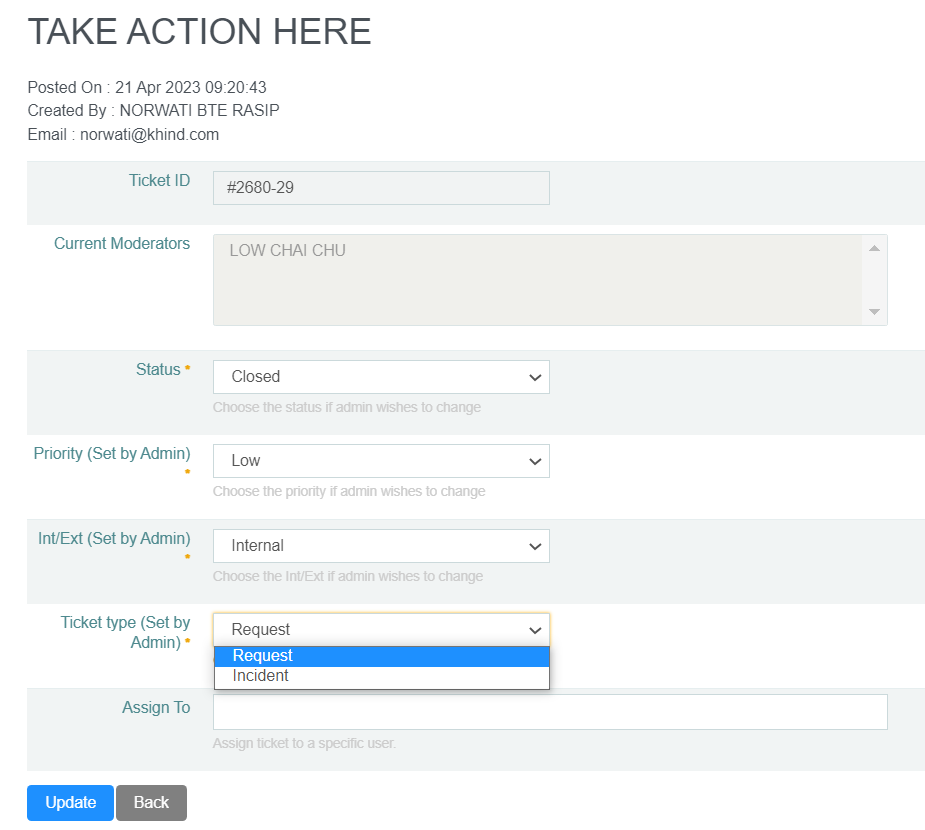Screen dimensions: 925x830
Task: Open the Priority dropdown set to Low
Action: 380,461
